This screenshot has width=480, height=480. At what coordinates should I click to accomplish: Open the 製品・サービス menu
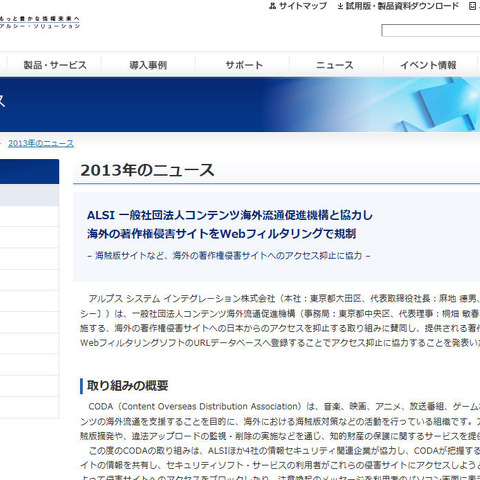[55, 65]
